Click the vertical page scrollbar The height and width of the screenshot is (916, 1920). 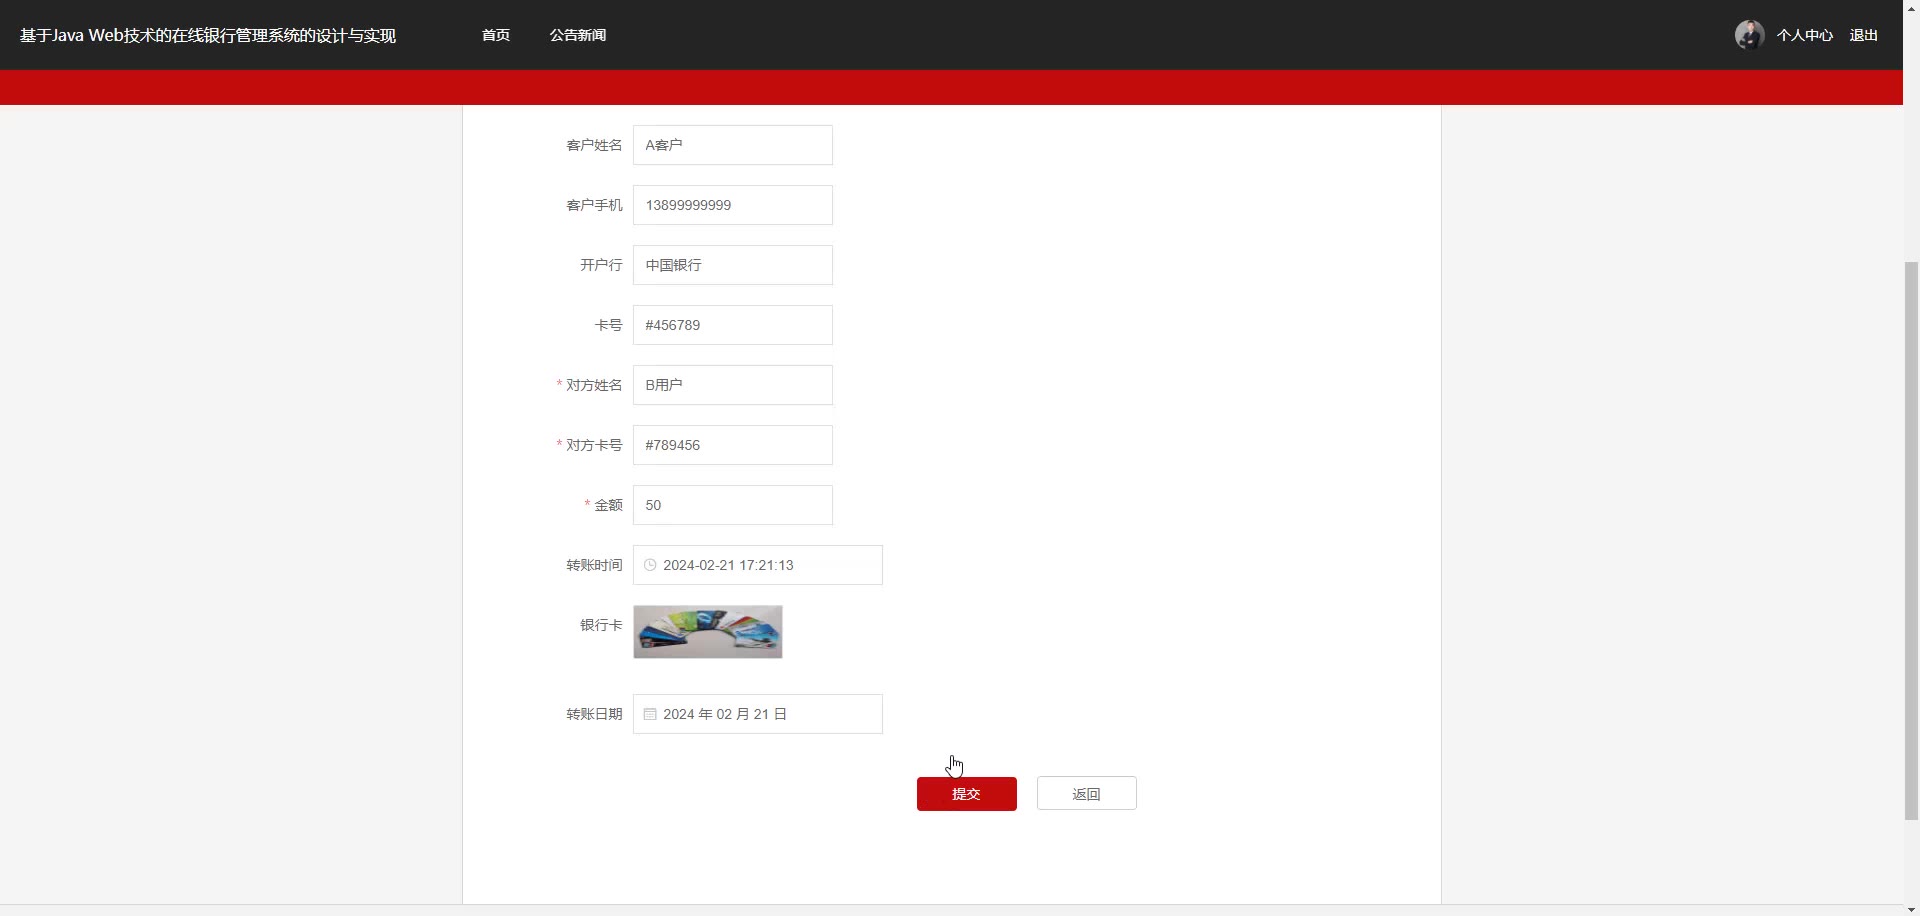(1911, 540)
